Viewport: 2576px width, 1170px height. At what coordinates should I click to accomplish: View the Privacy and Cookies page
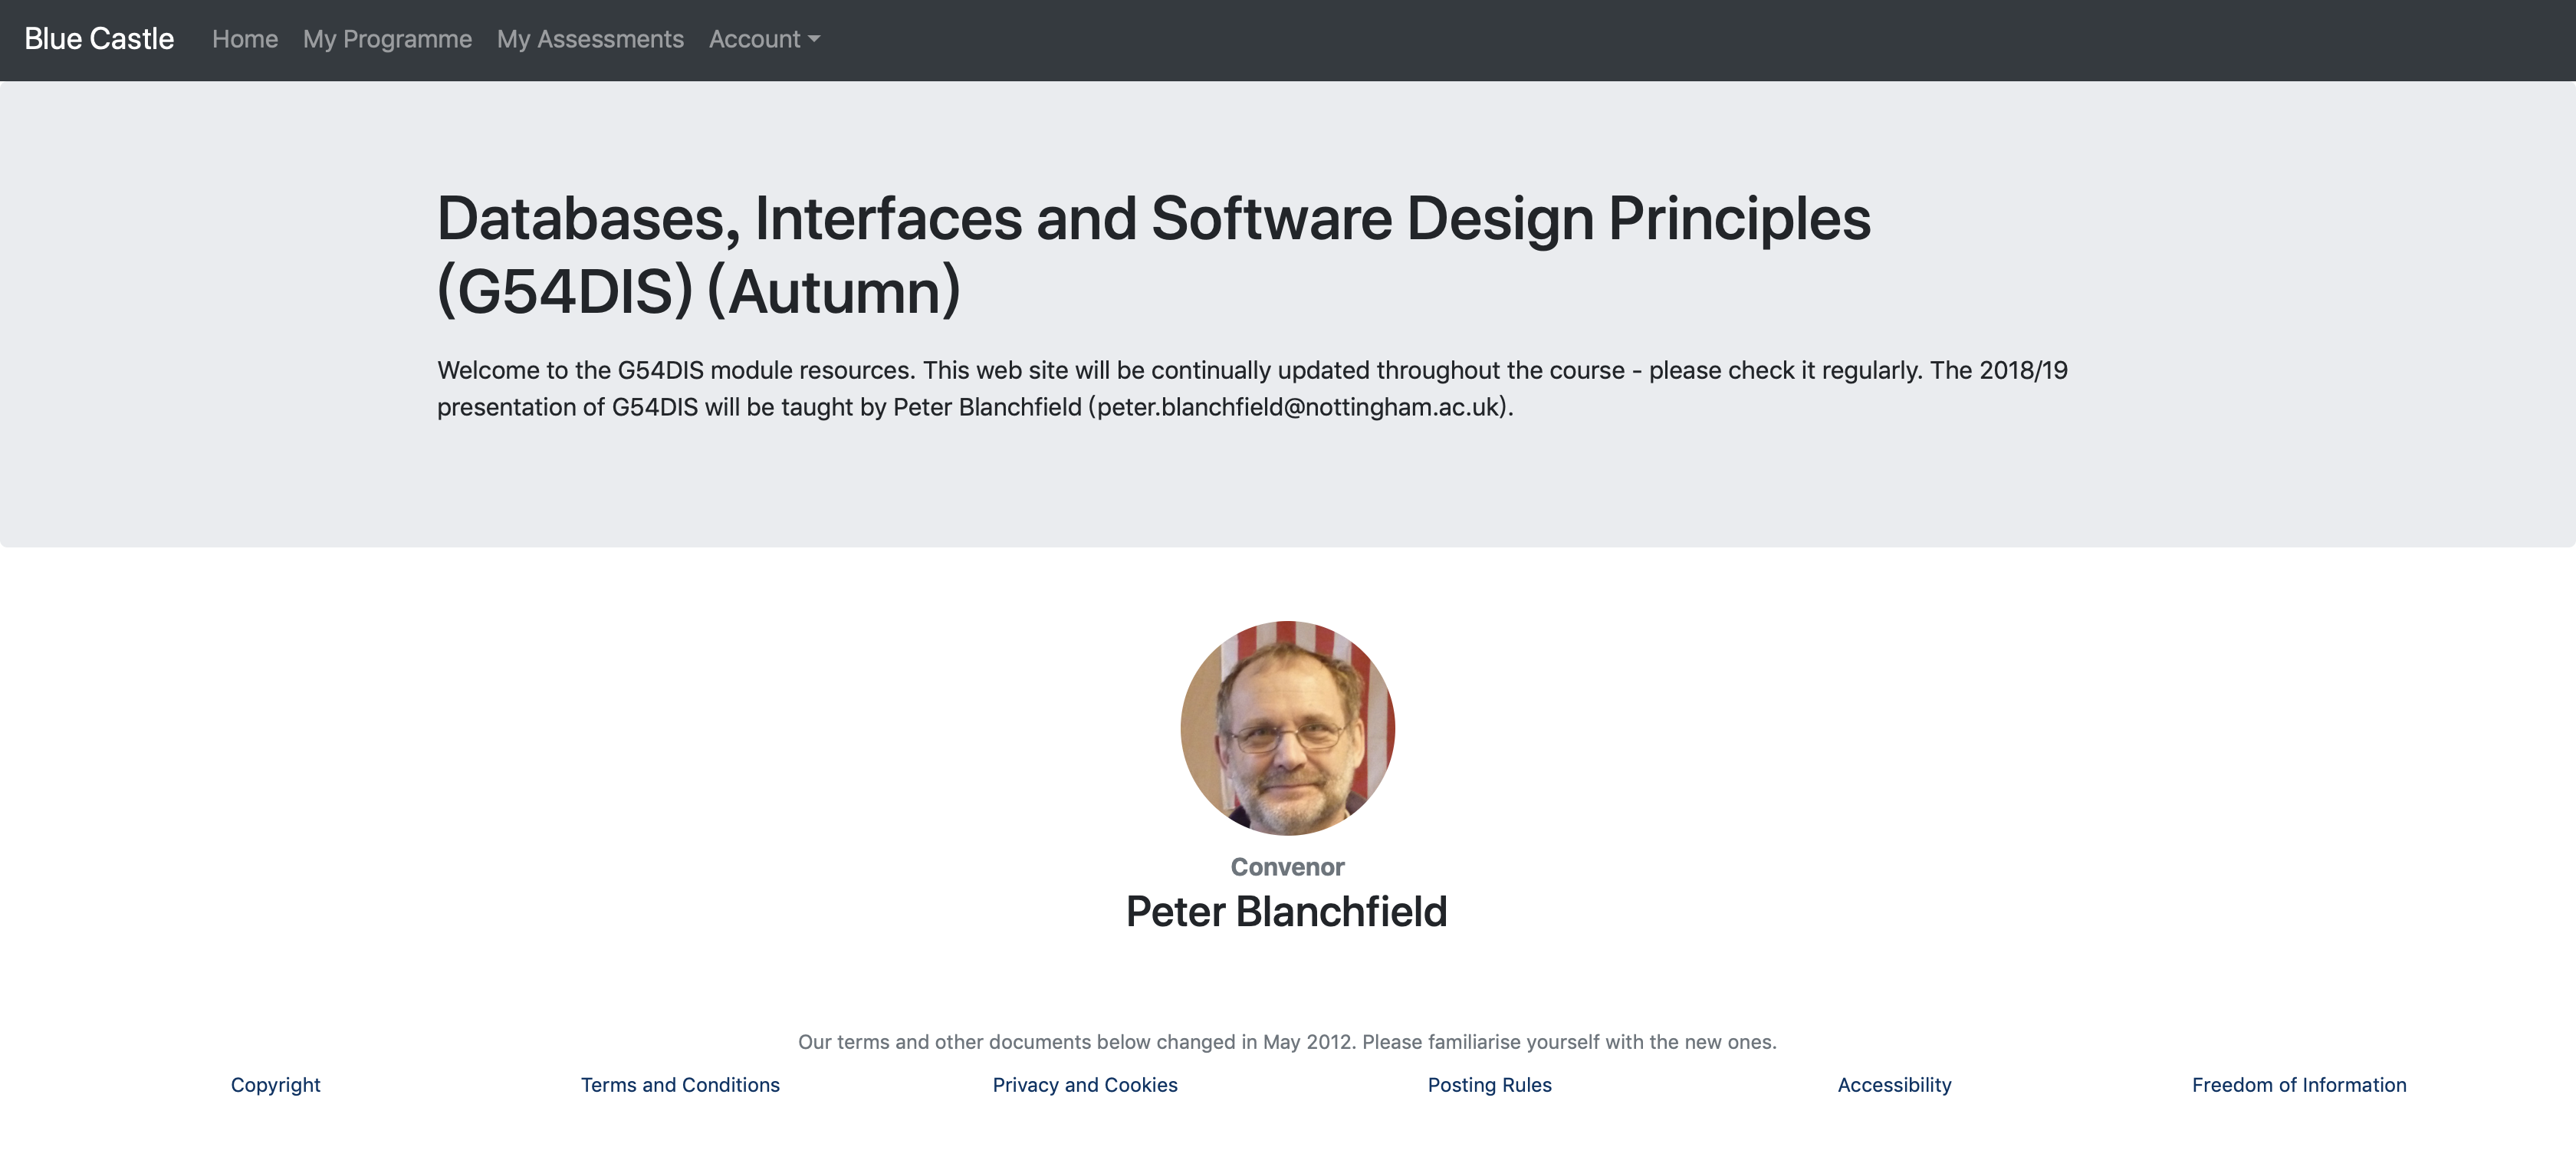pos(1085,1085)
